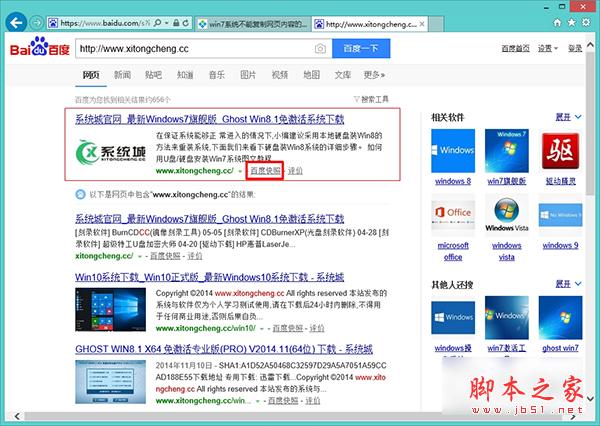The height and width of the screenshot is (426, 600).
Task: Open dropdown arrow after www.xitongcheng.cc/win10/
Action: pos(262,328)
